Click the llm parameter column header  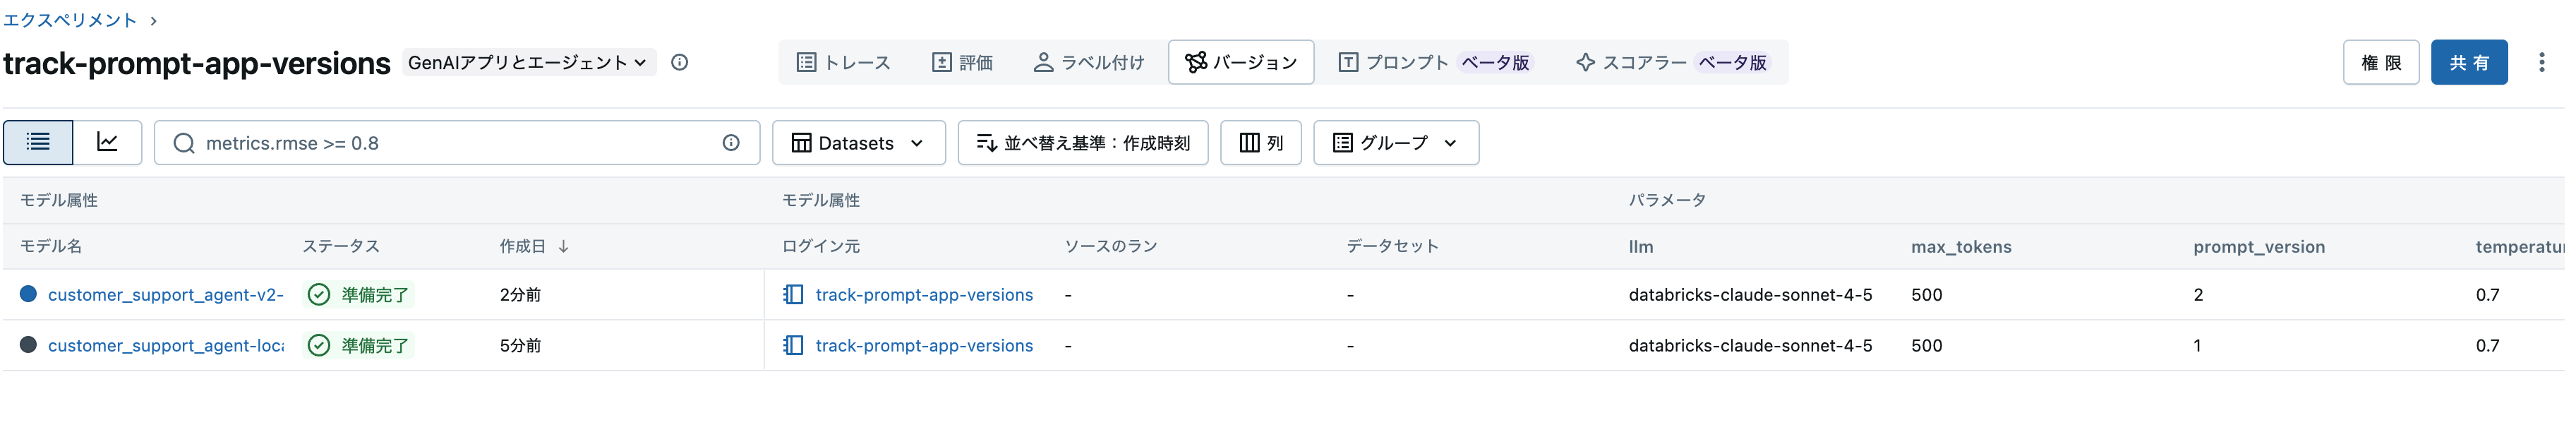(x=1641, y=246)
